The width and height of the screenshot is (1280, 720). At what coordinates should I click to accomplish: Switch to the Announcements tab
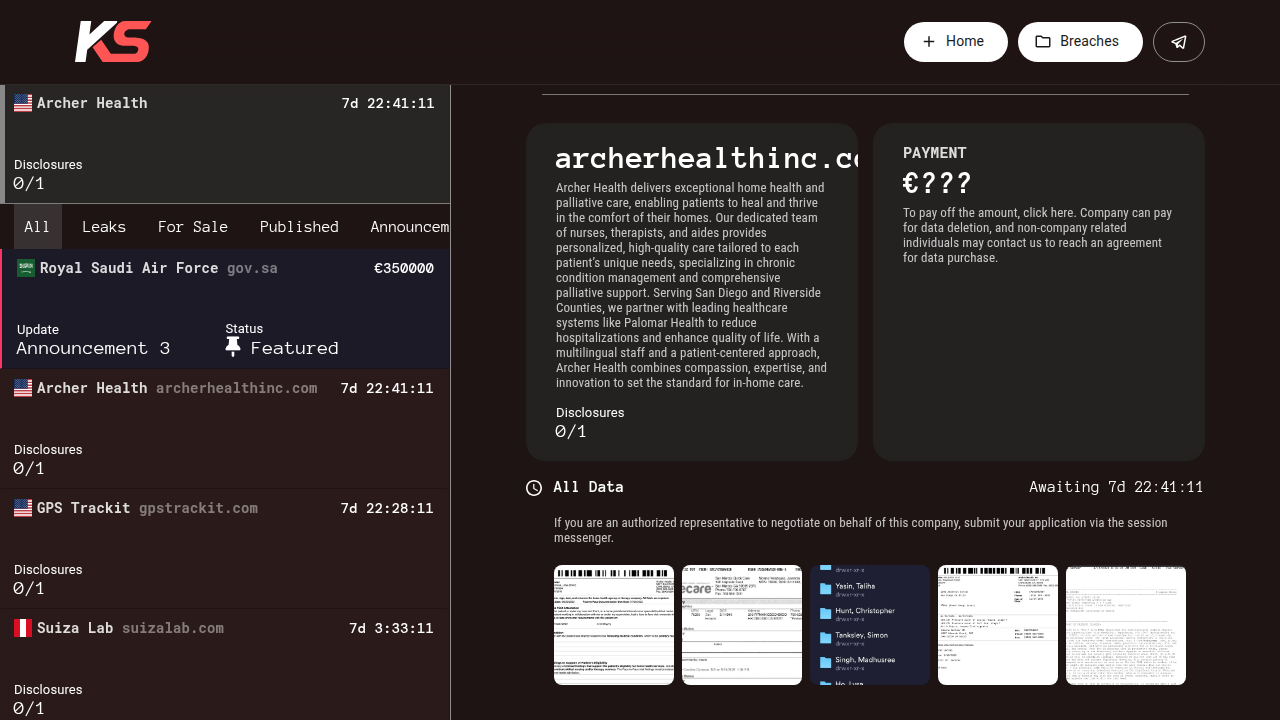[x=409, y=227]
